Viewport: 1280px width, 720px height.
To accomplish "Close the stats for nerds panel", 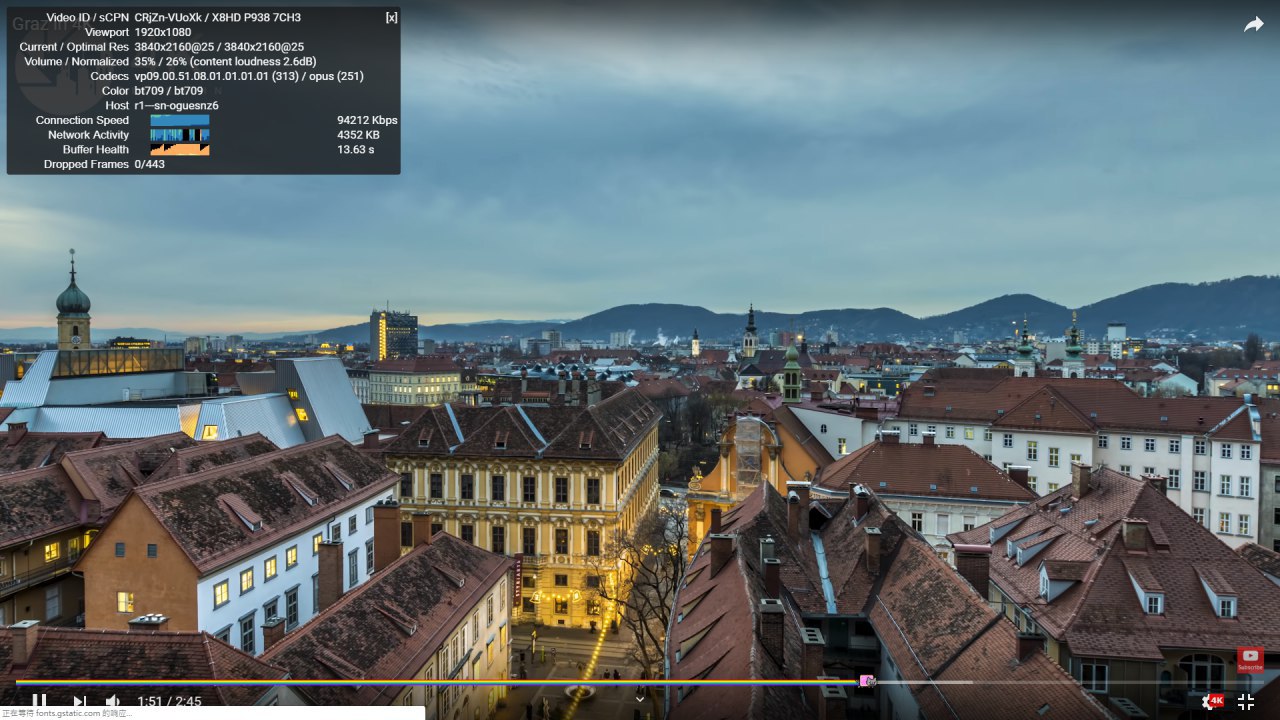I will [391, 17].
